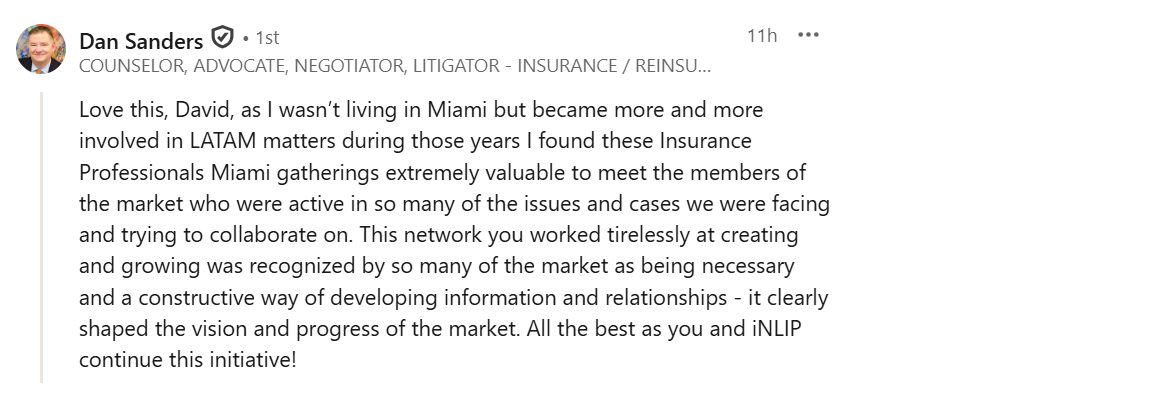Viewport: 1152px width, 405px height.
Task: Open Dan Sanders' profile photo
Action: pos(41,49)
